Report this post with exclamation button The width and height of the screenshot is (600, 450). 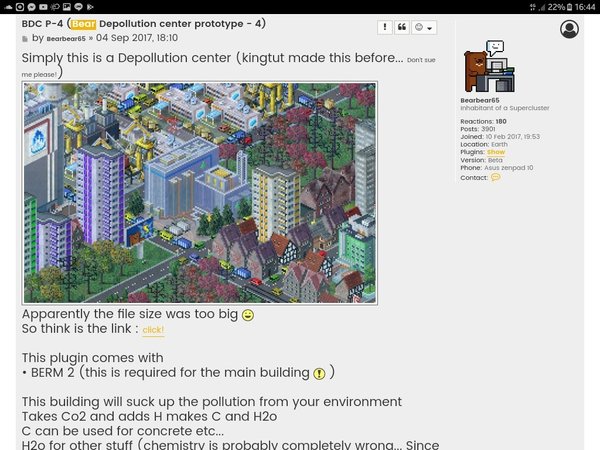click(385, 27)
